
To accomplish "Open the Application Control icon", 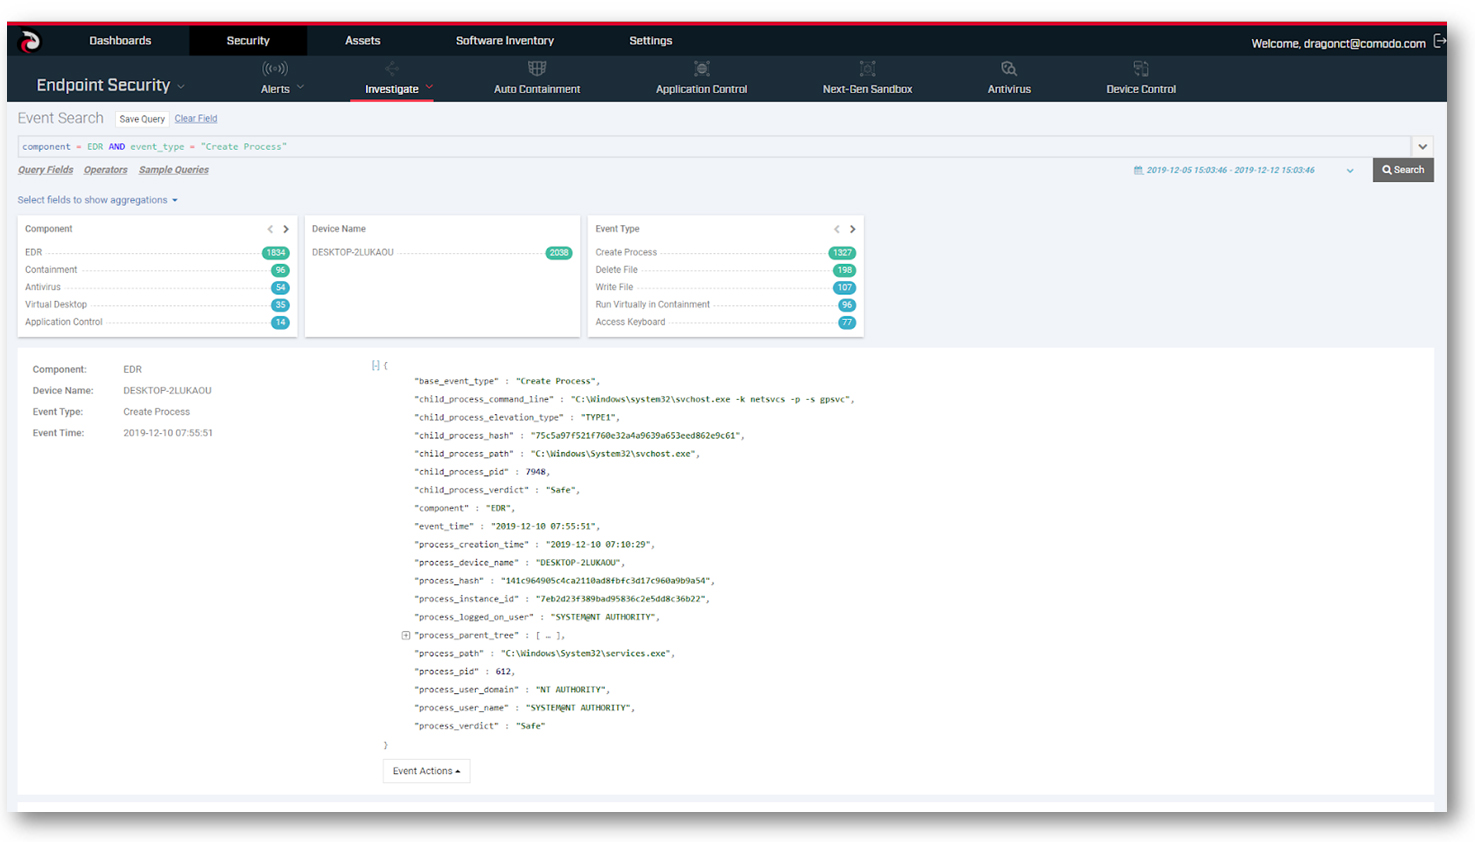I will [x=702, y=68].
